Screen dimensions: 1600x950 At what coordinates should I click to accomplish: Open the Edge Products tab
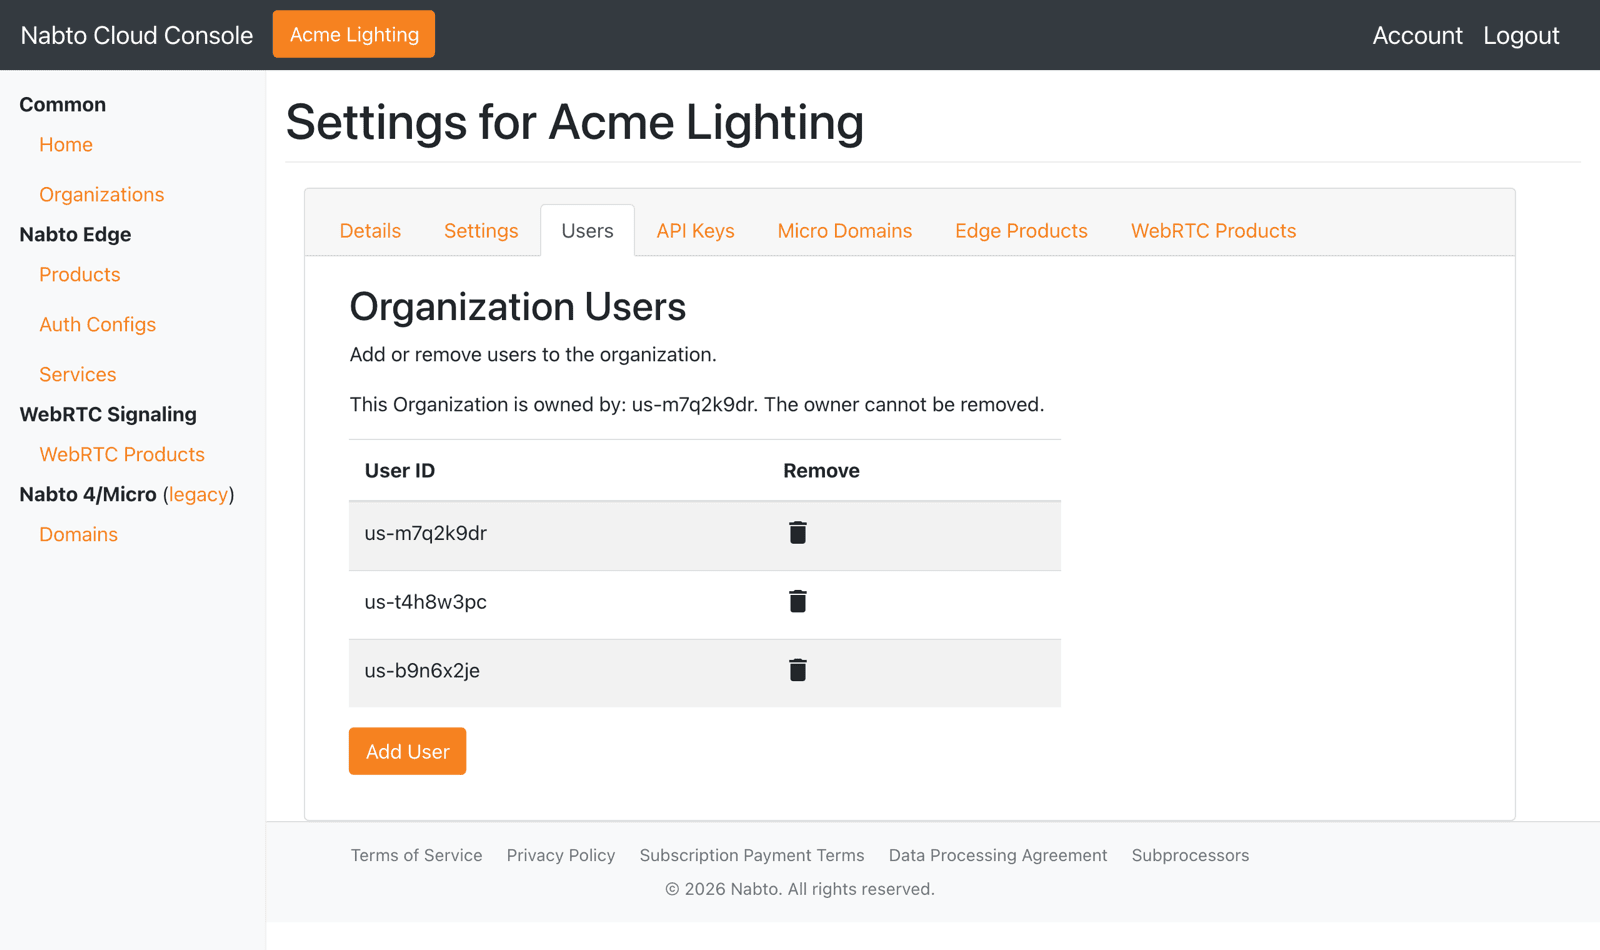click(1021, 231)
